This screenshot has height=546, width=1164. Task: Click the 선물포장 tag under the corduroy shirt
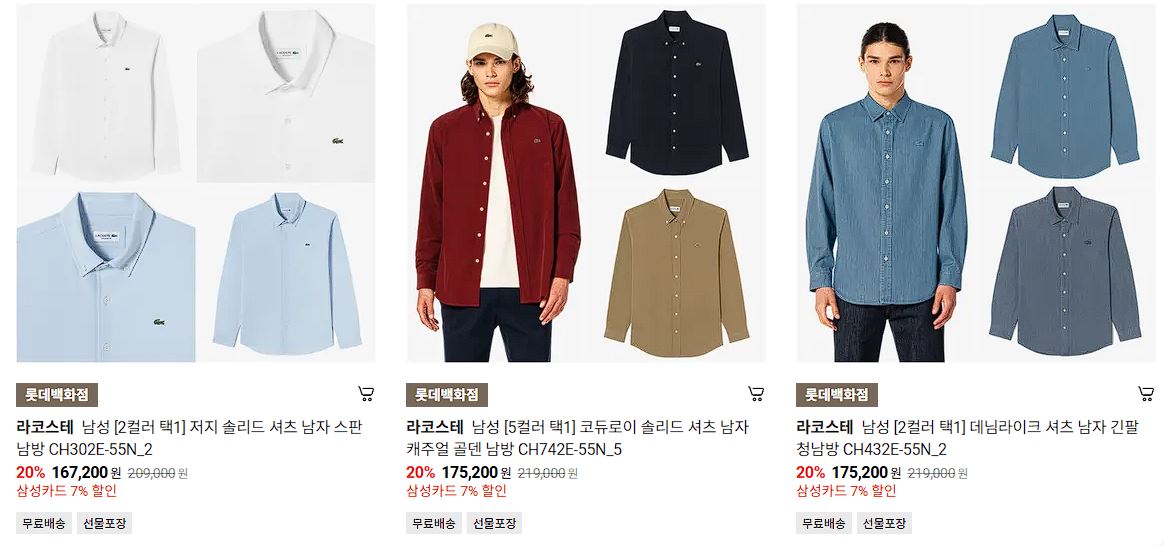pos(494,523)
